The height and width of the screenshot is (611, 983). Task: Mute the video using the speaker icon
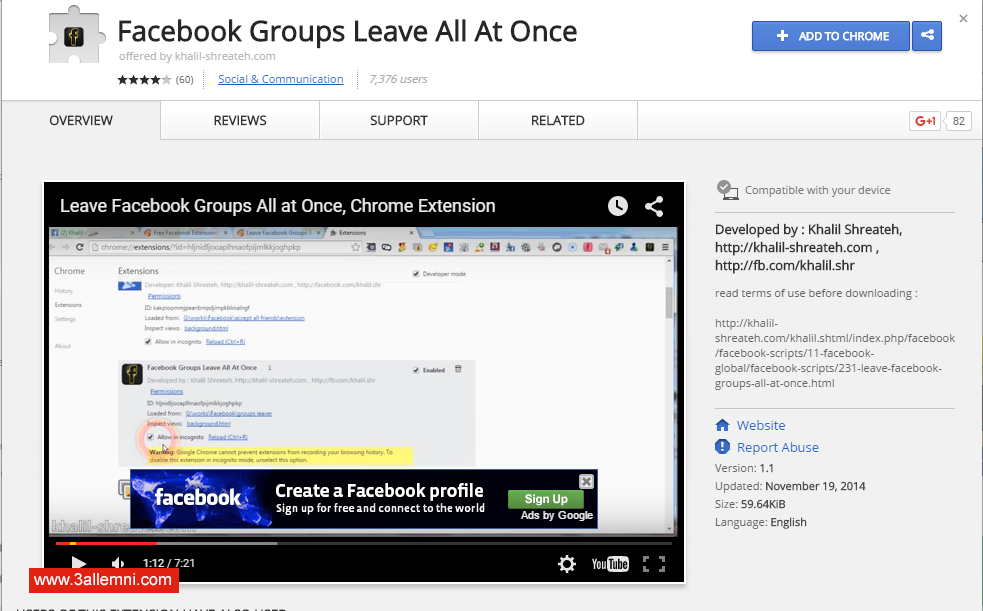pos(118,563)
